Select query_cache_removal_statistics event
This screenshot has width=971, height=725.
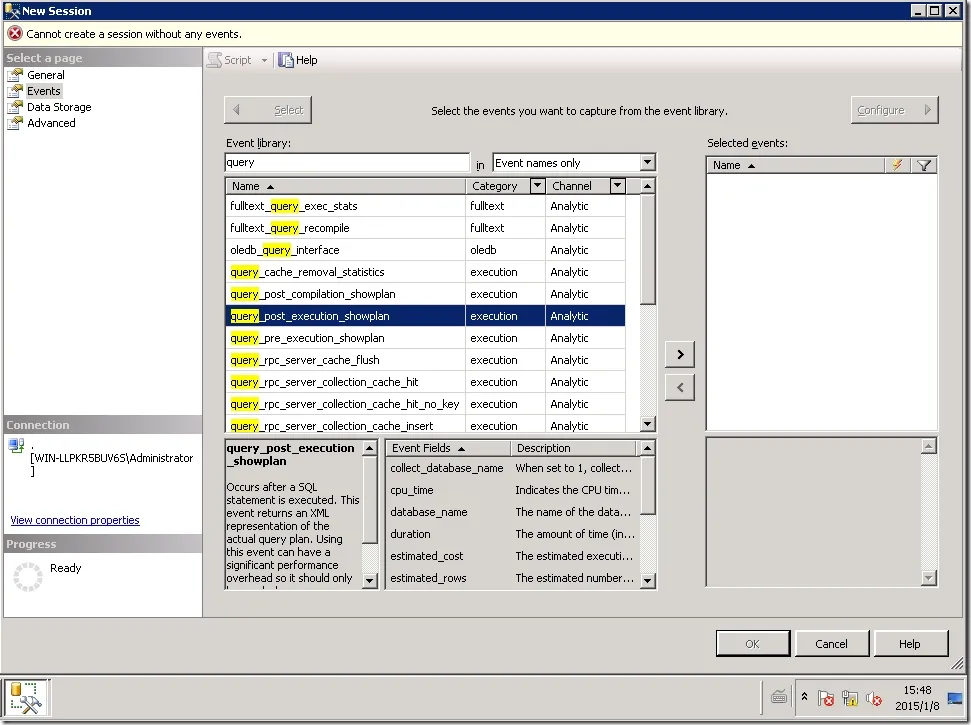[425, 272]
